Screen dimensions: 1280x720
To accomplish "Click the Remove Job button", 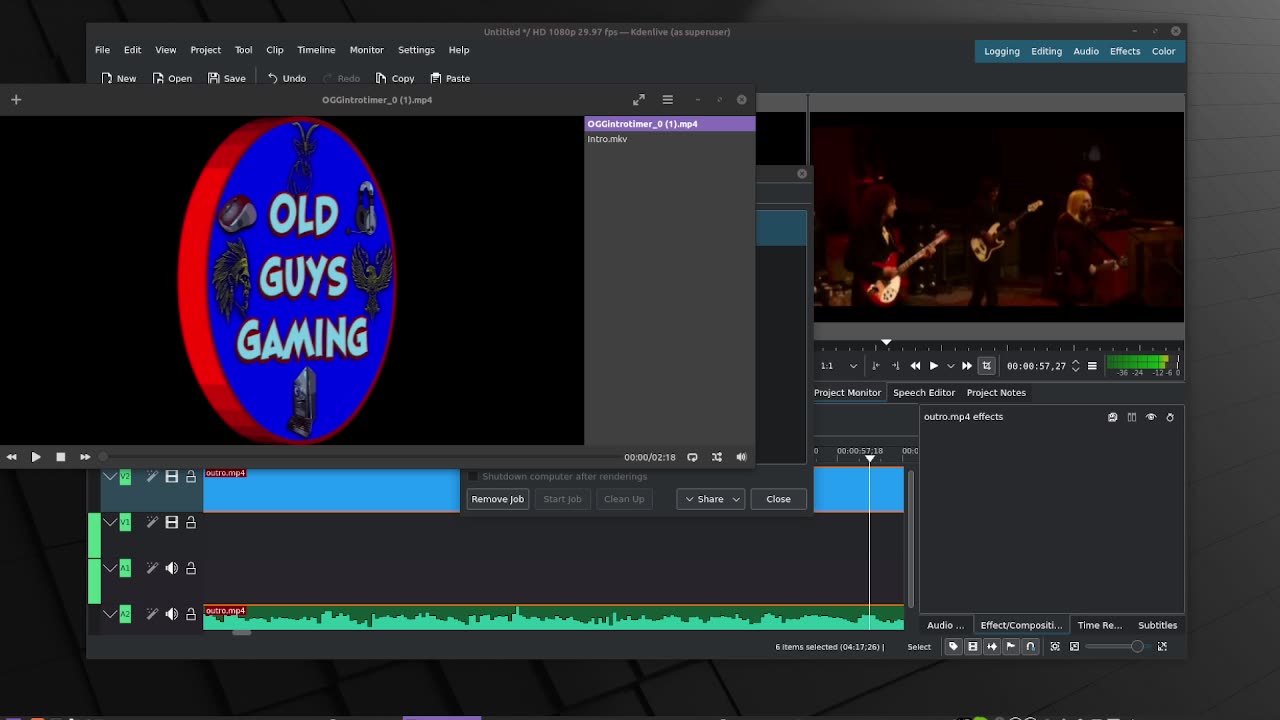I will pos(497,499).
